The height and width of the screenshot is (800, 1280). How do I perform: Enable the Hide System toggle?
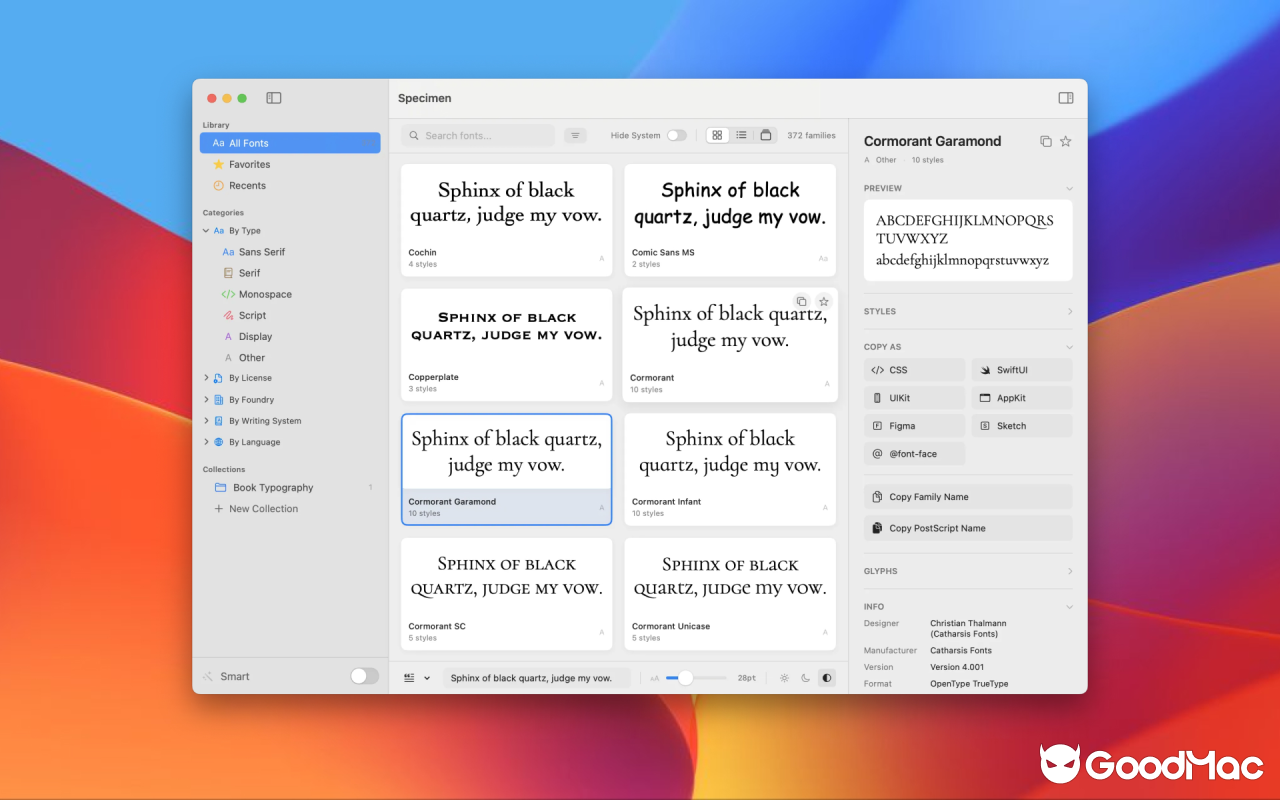(x=677, y=133)
